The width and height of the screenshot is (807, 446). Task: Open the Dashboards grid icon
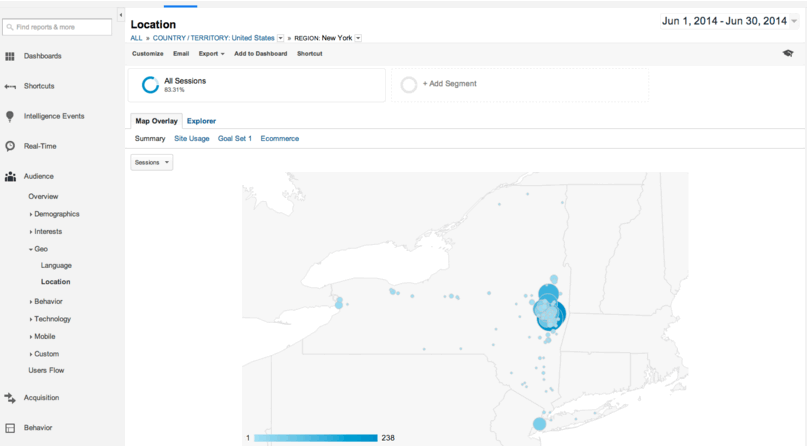pyautogui.click(x=10, y=56)
